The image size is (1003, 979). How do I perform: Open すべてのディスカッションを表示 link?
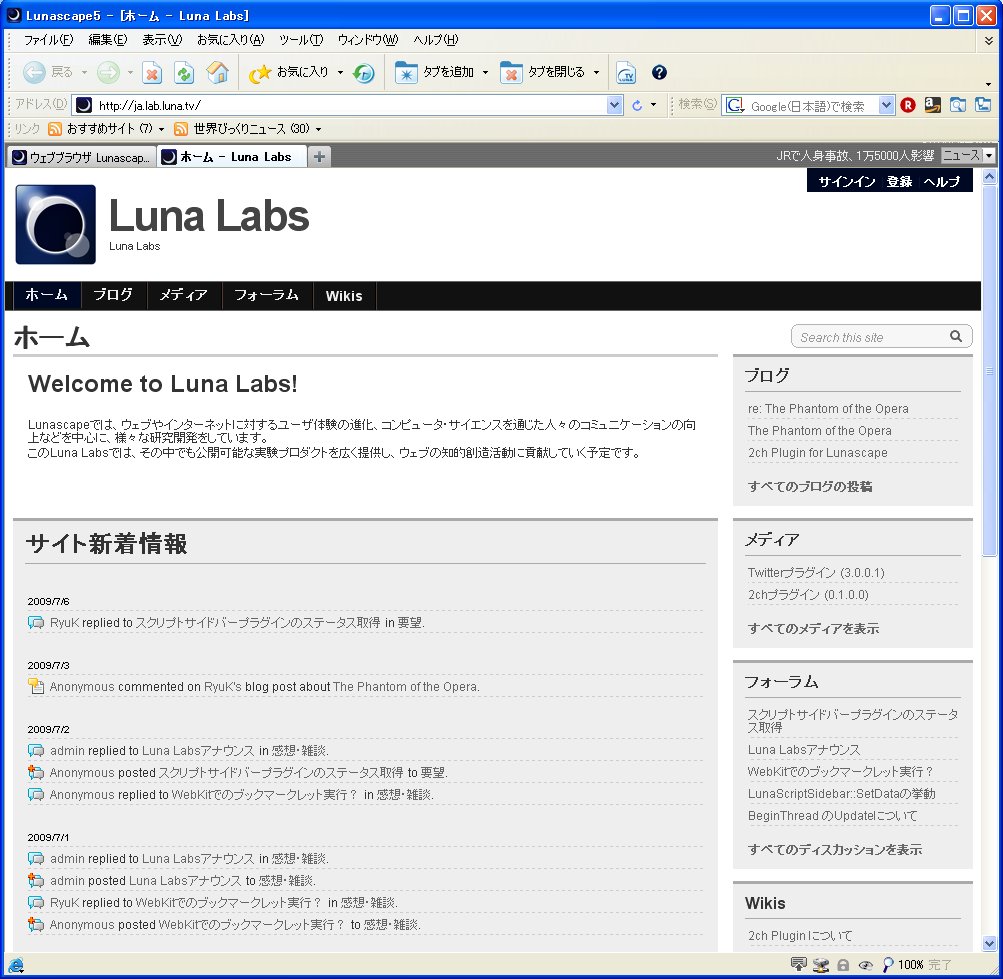835,849
